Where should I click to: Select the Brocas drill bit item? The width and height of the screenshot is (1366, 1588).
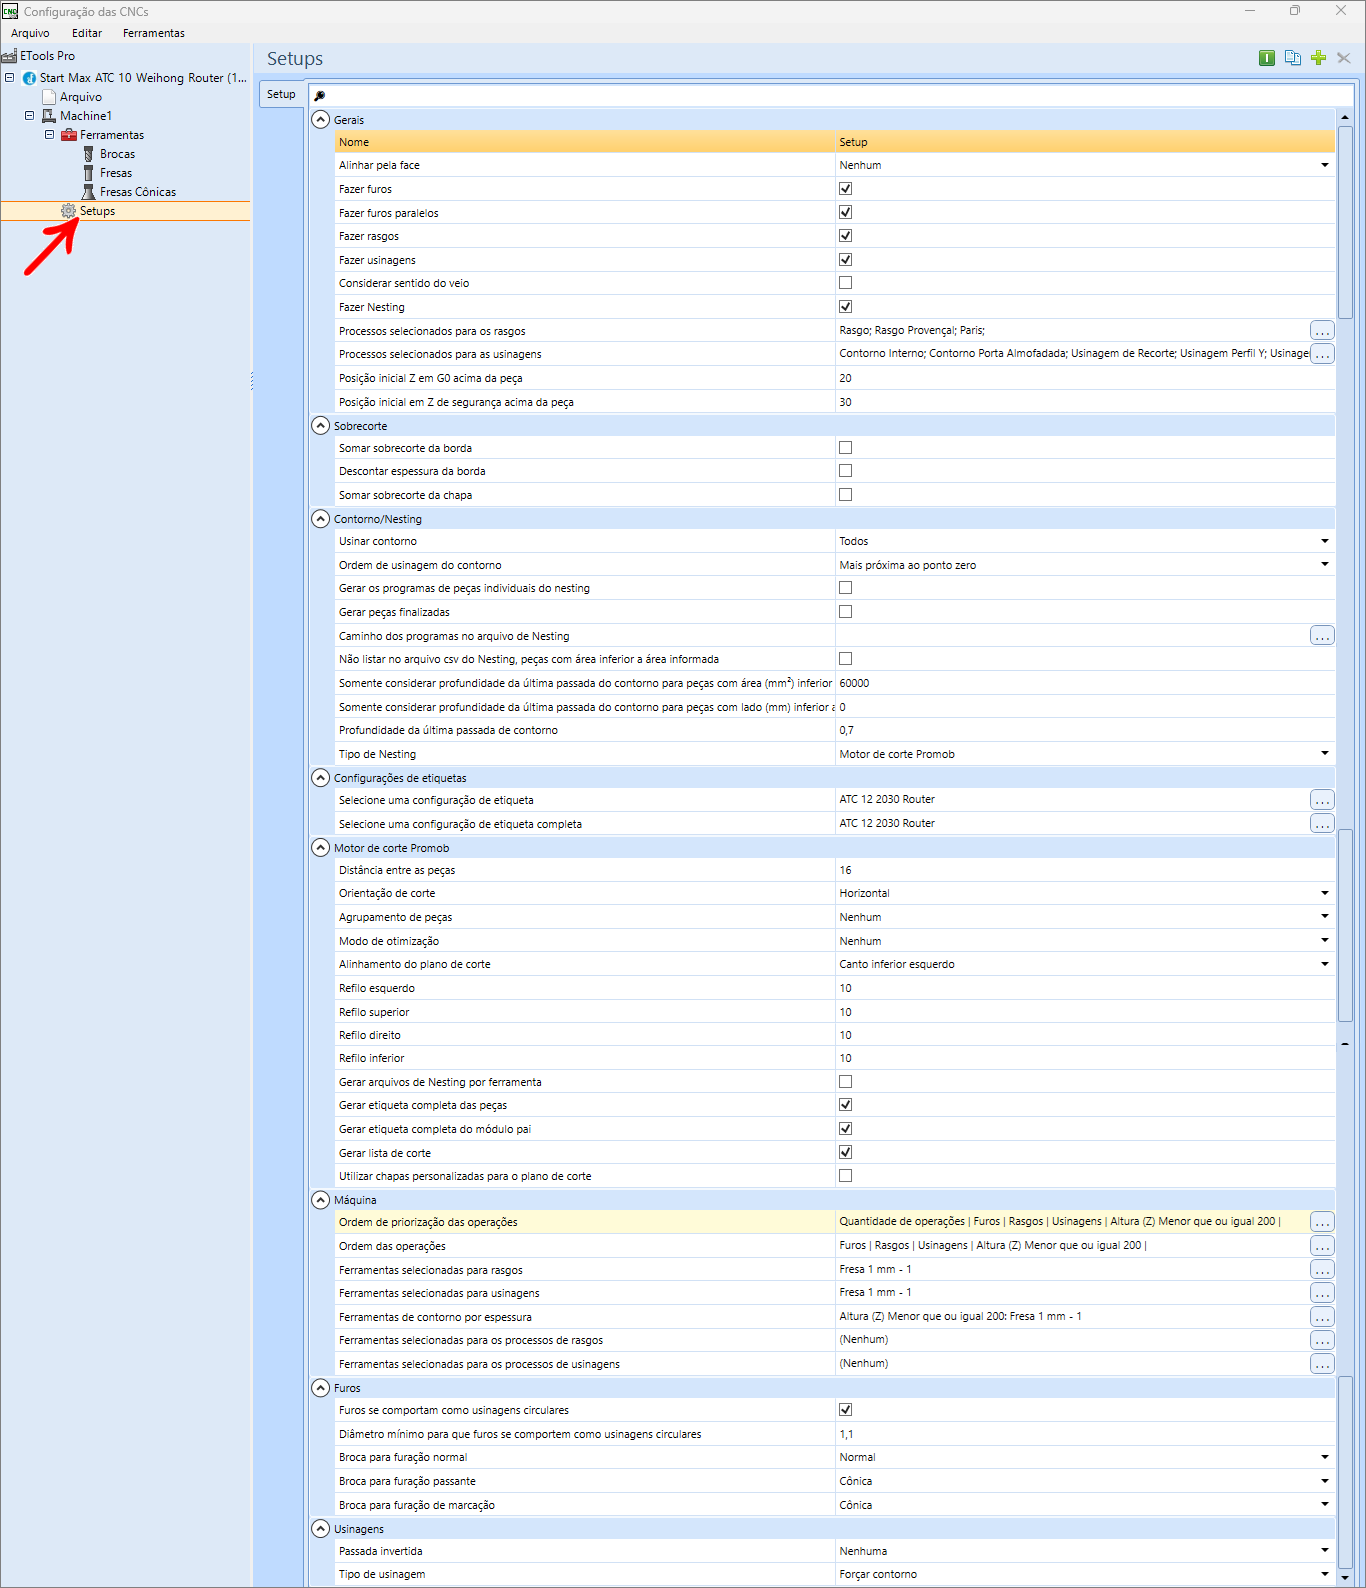tap(117, 154)
